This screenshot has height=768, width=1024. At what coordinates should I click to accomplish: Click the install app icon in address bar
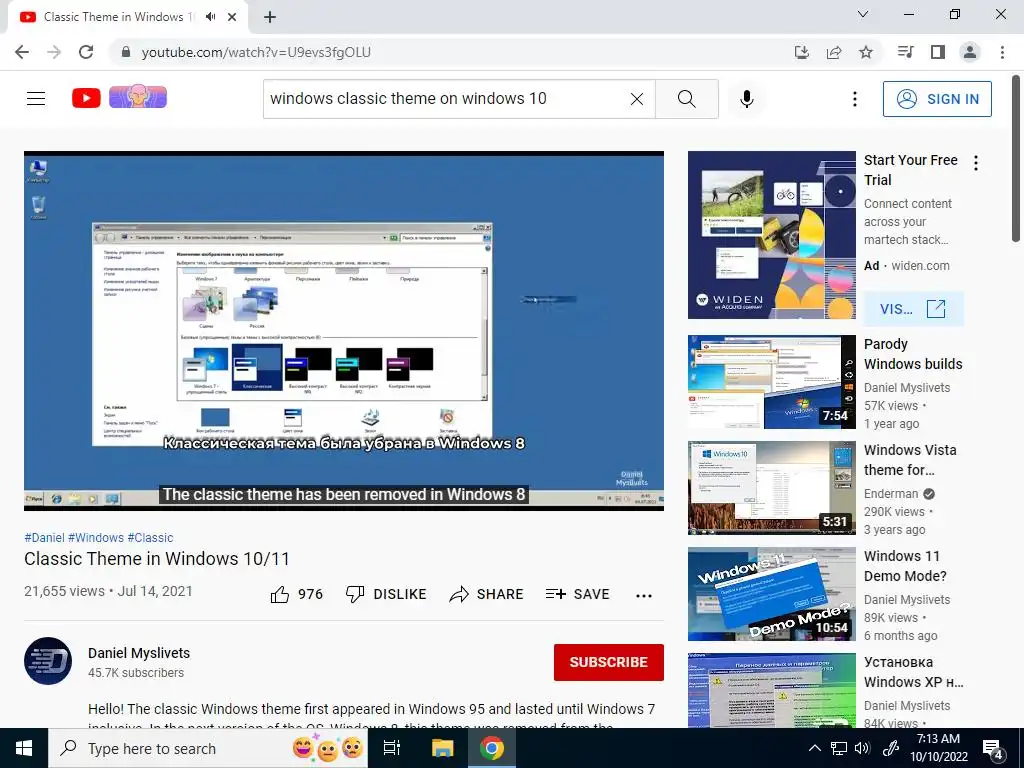802,52
